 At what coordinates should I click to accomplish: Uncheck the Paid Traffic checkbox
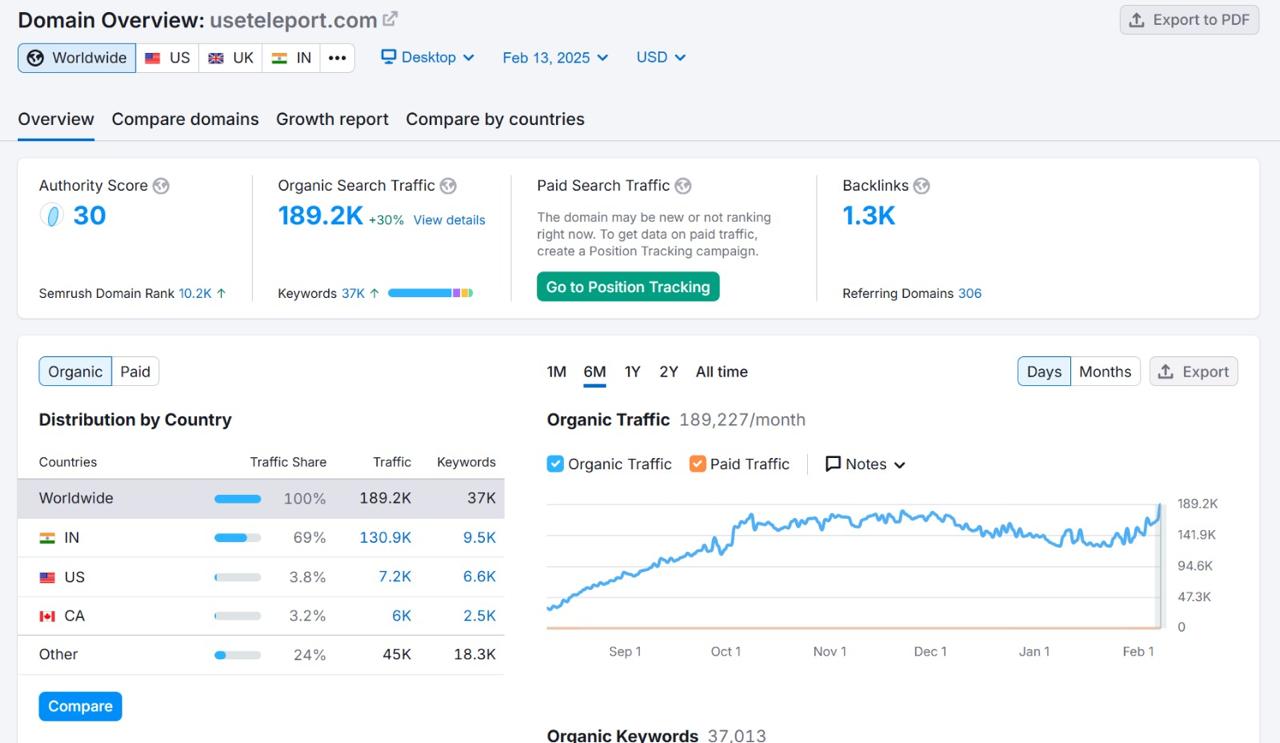tap(698, 464)
